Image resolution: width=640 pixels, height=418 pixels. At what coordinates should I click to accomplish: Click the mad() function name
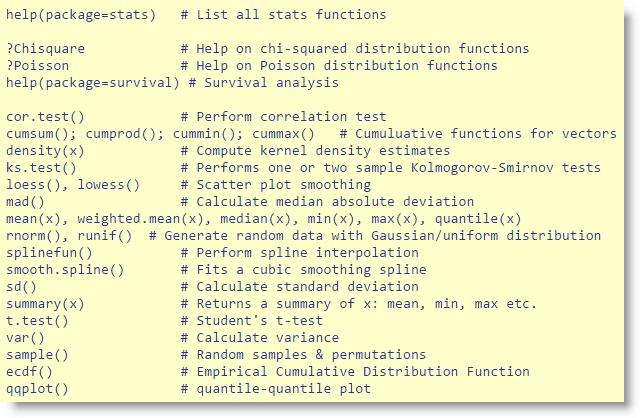pos(25,202)
